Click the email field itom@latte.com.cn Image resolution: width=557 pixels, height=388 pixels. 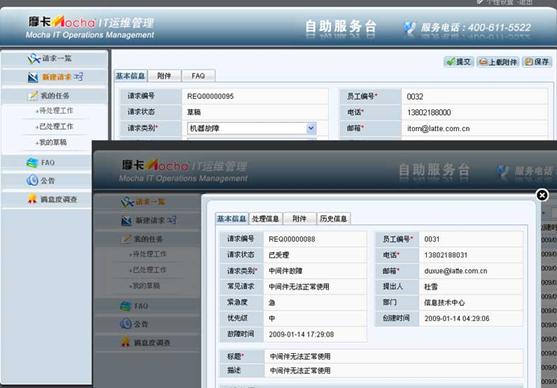pos(475,129)
